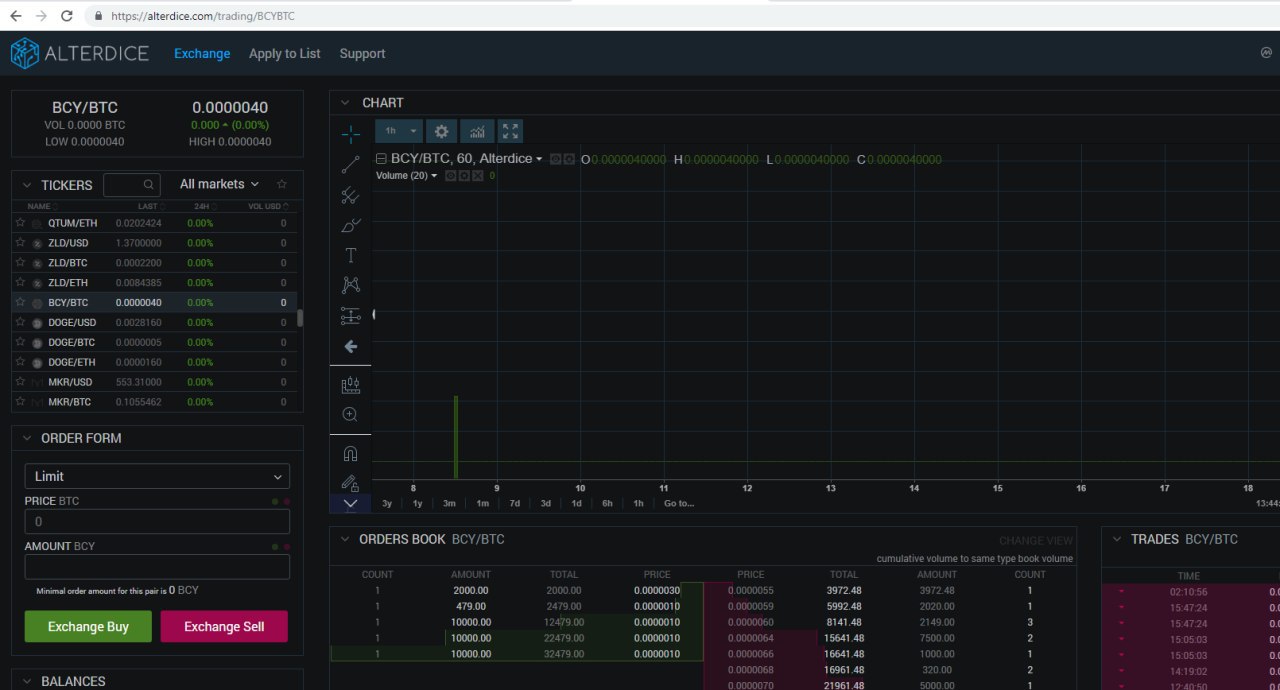
Task: Reload the browser page
Action: coord(67,16)
